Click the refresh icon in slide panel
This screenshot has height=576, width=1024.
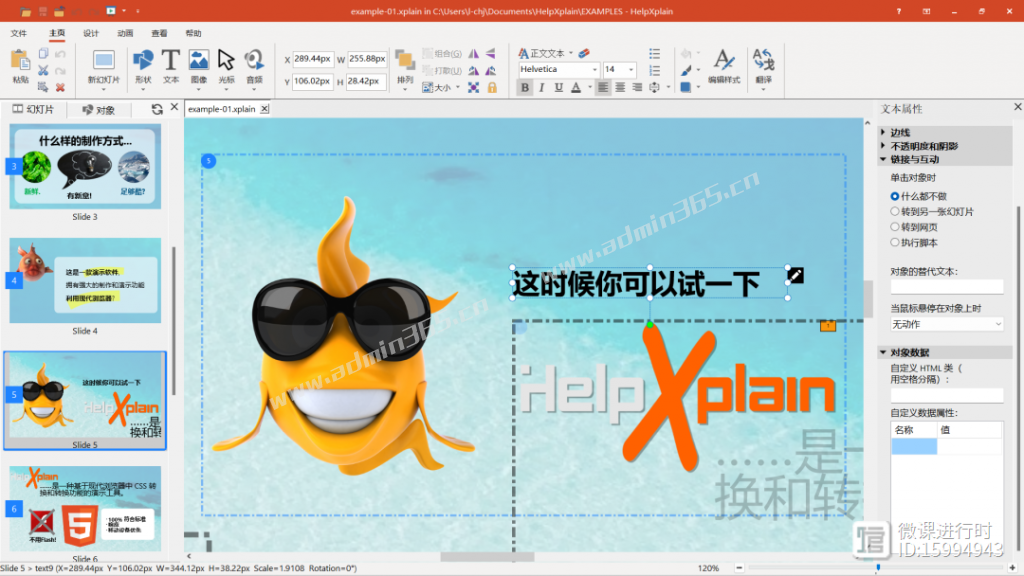(157, 109)
